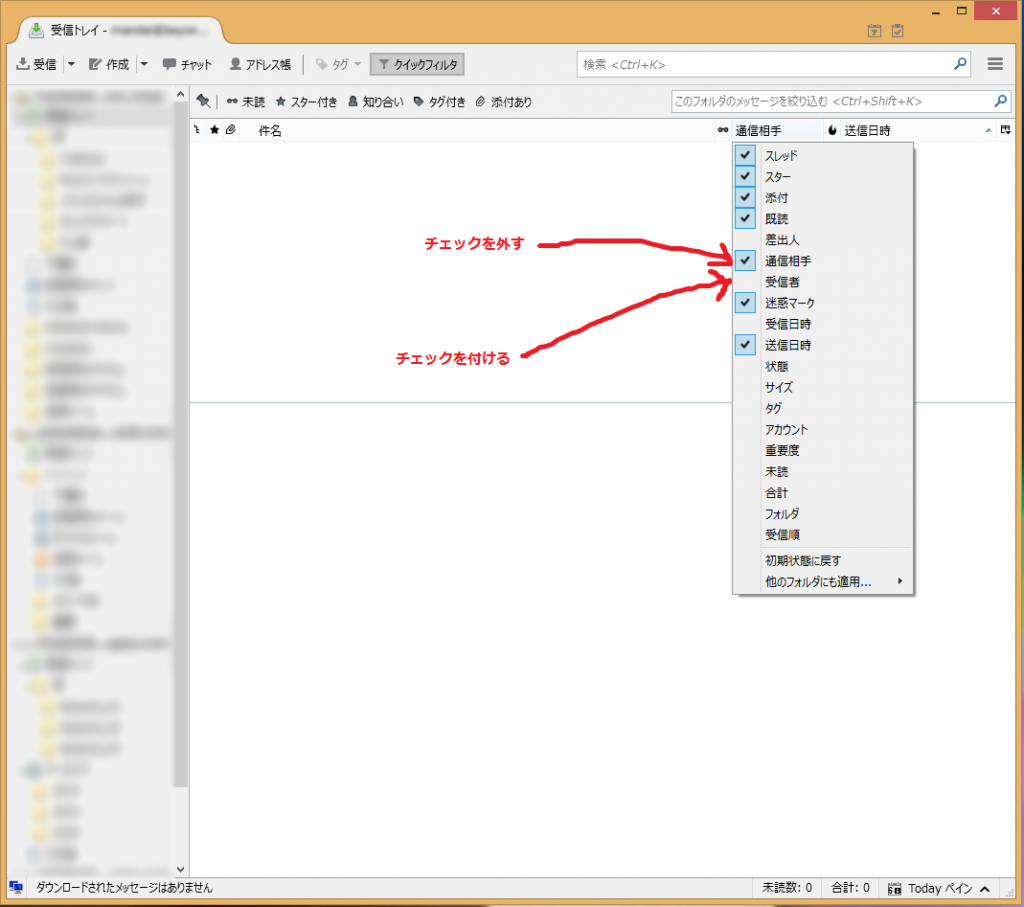Click the status bar online status icon
The height and width of the screenshot is (907, 1024).
click(x=16, y=887)
